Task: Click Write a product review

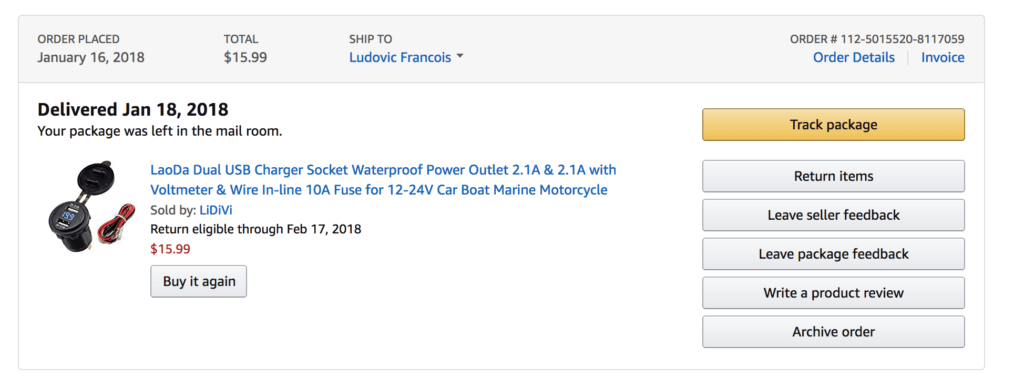Action: pyautogui.click(x=833, y=293)
